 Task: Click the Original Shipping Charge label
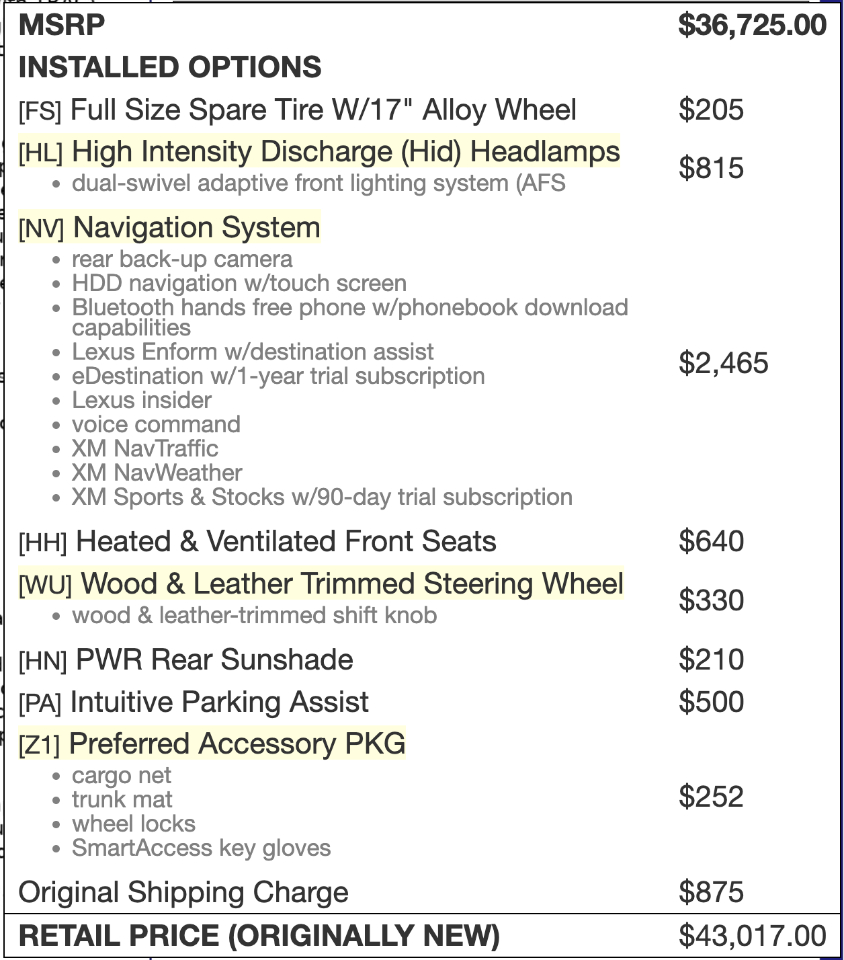(184, 892)
